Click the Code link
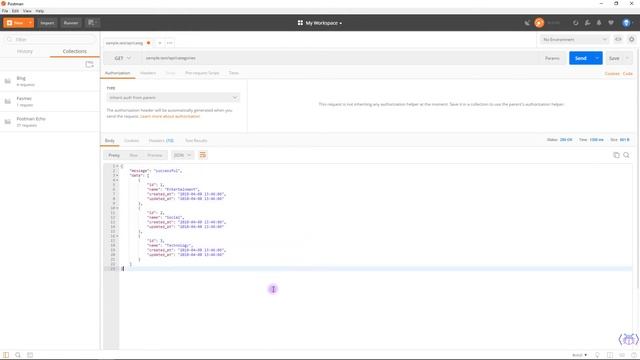Screen dimensions: 640x360 point(628,73)
